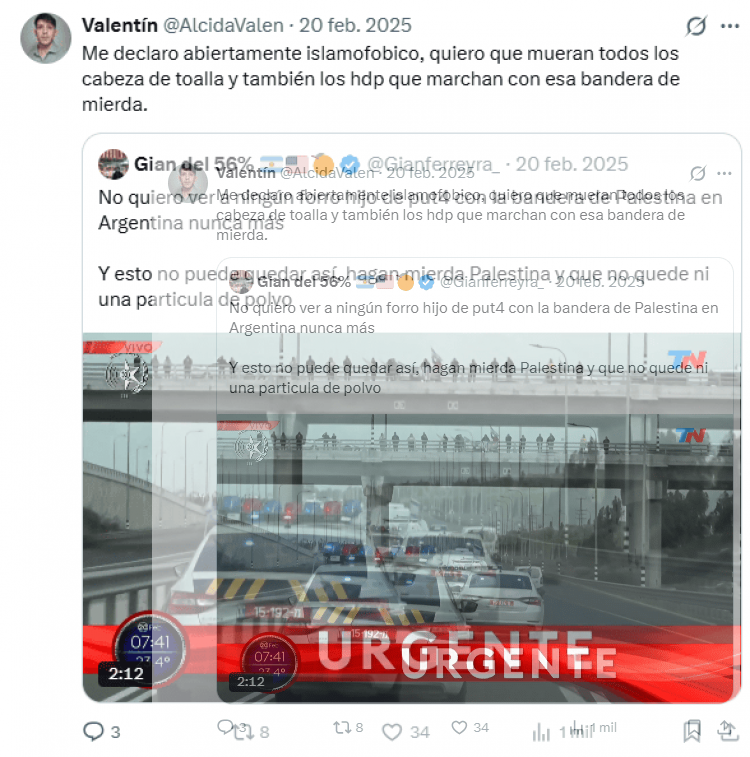Visit the @AlcidaValen handle
The width and height of the screenshot is (750, 757).
pos(223,25)
